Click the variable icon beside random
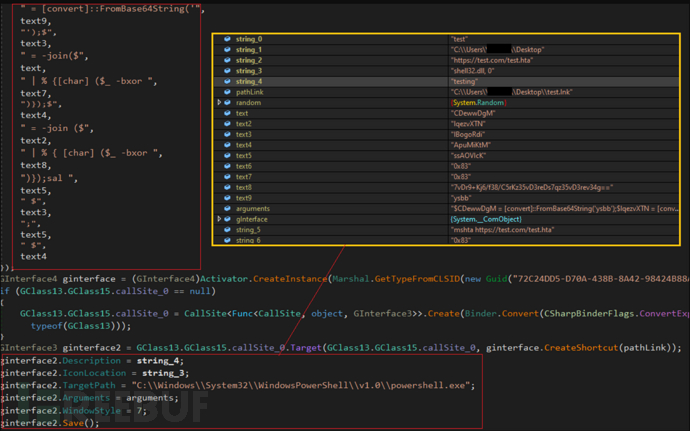Screen dimensions: 690x431 tap(227, 102)
